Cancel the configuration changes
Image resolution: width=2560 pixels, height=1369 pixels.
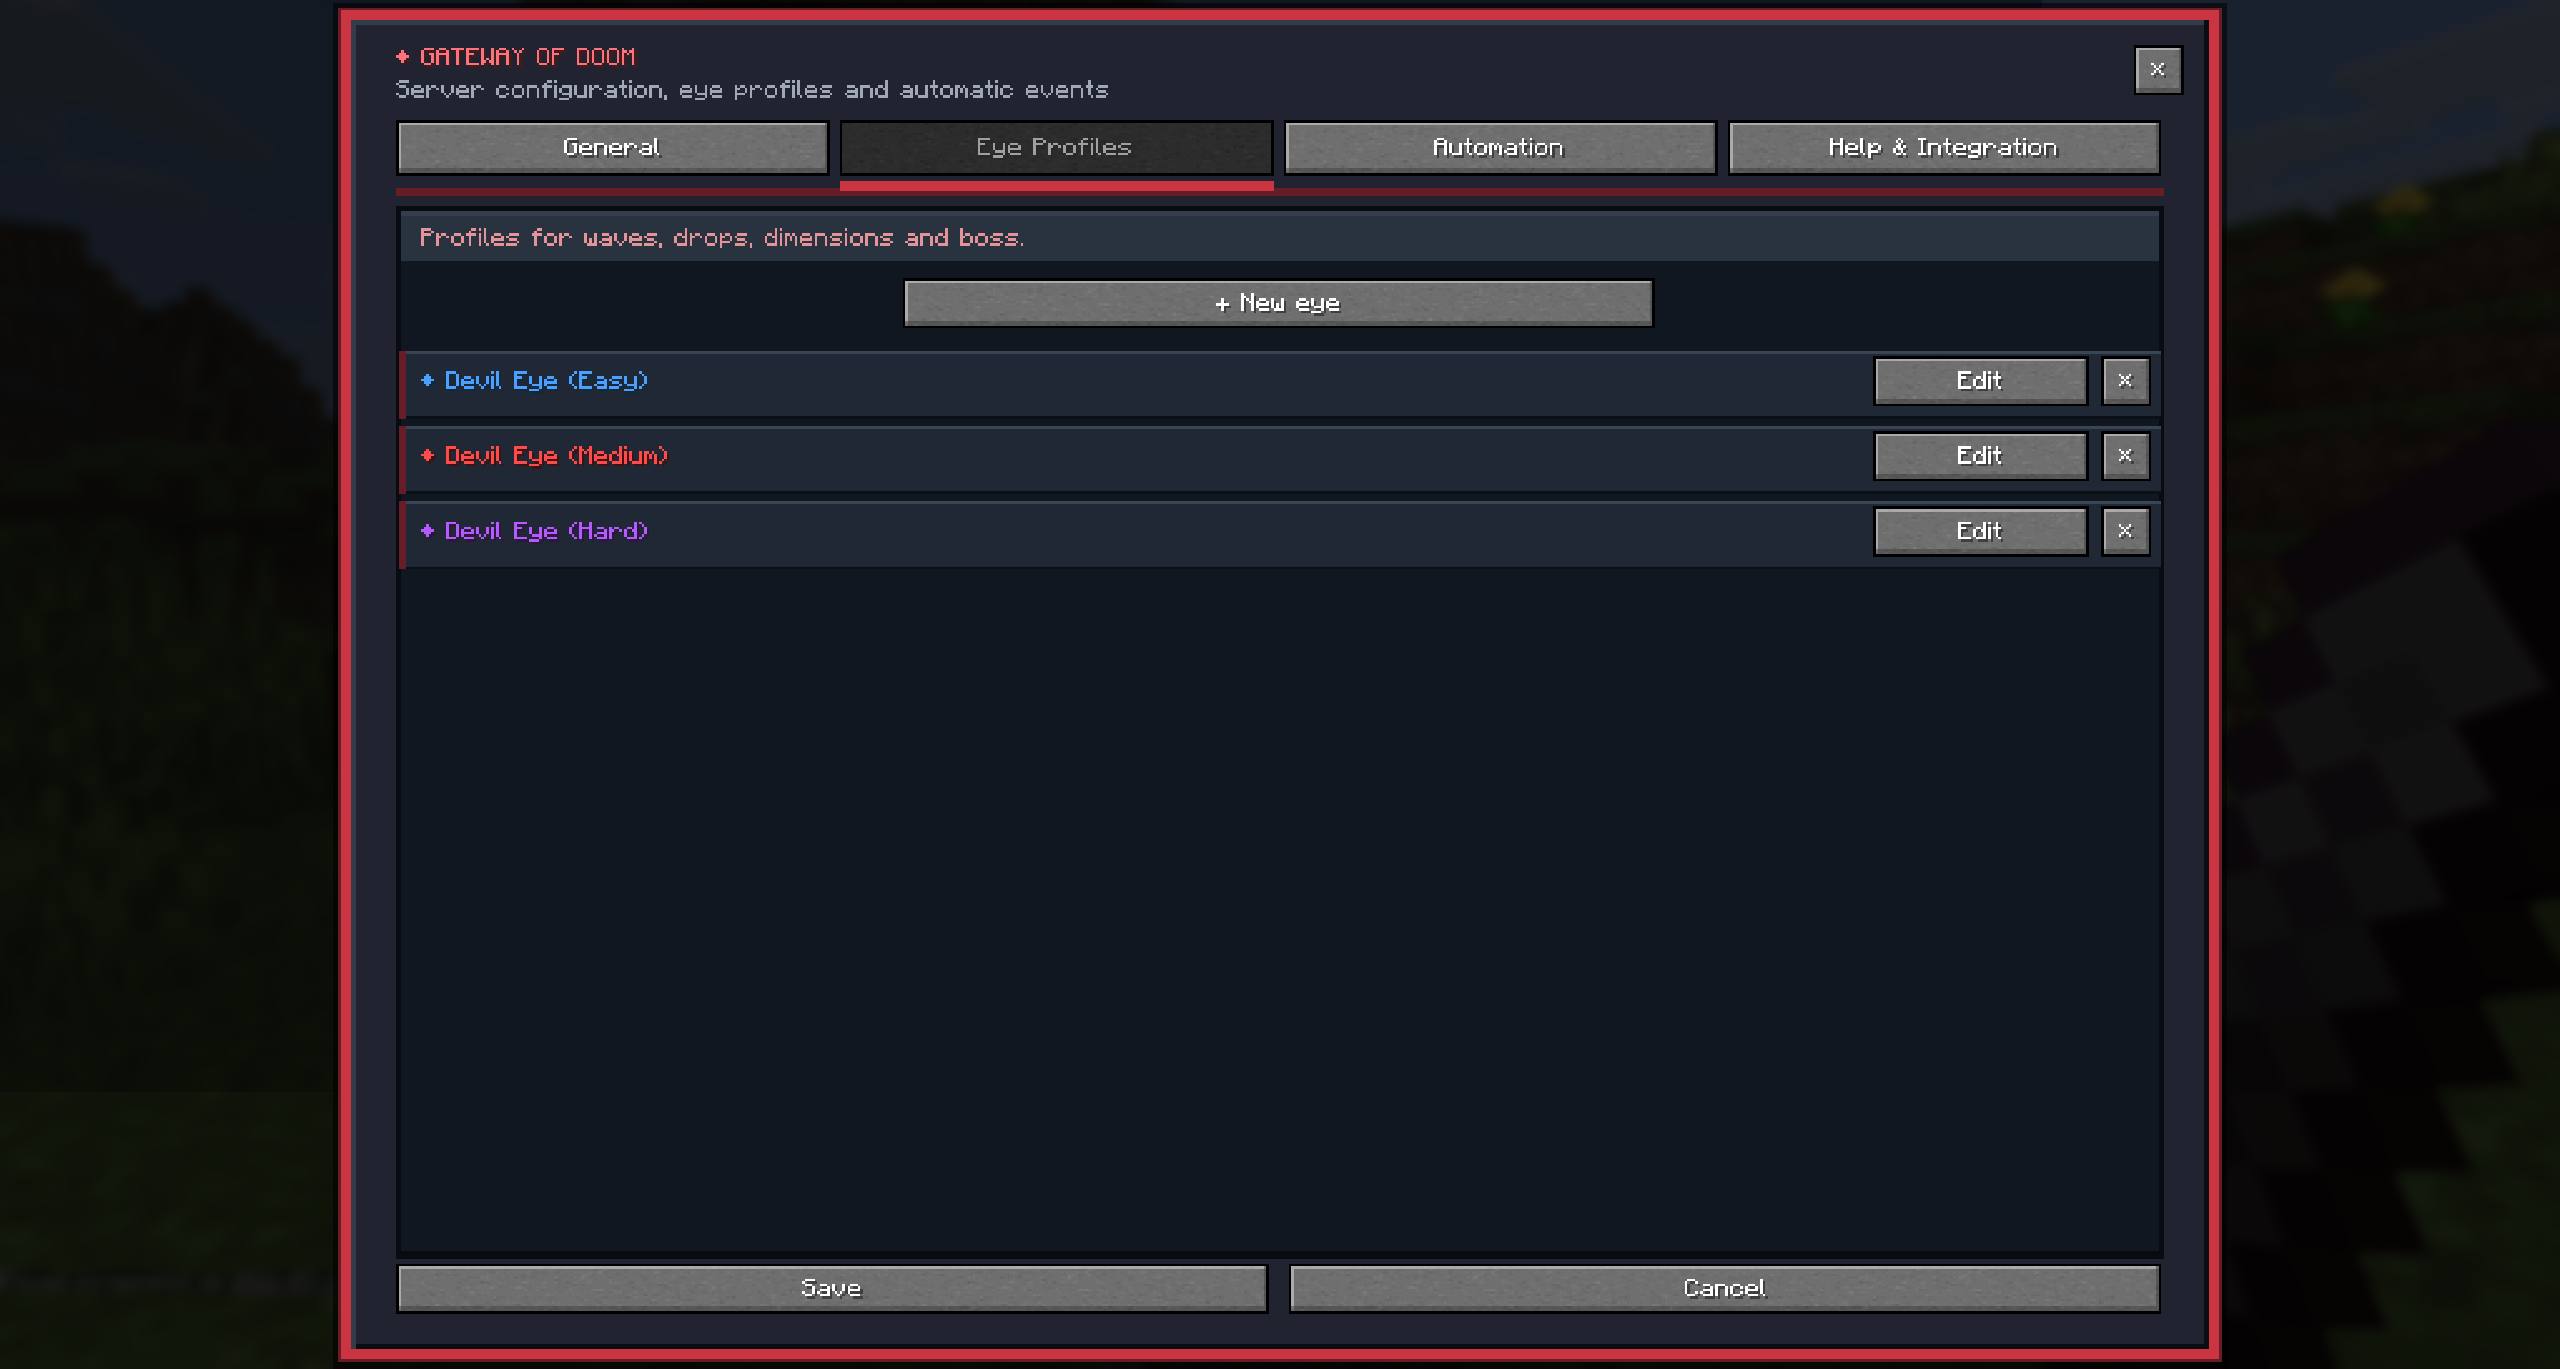pyautogui.click(x=1724, y=1288)
